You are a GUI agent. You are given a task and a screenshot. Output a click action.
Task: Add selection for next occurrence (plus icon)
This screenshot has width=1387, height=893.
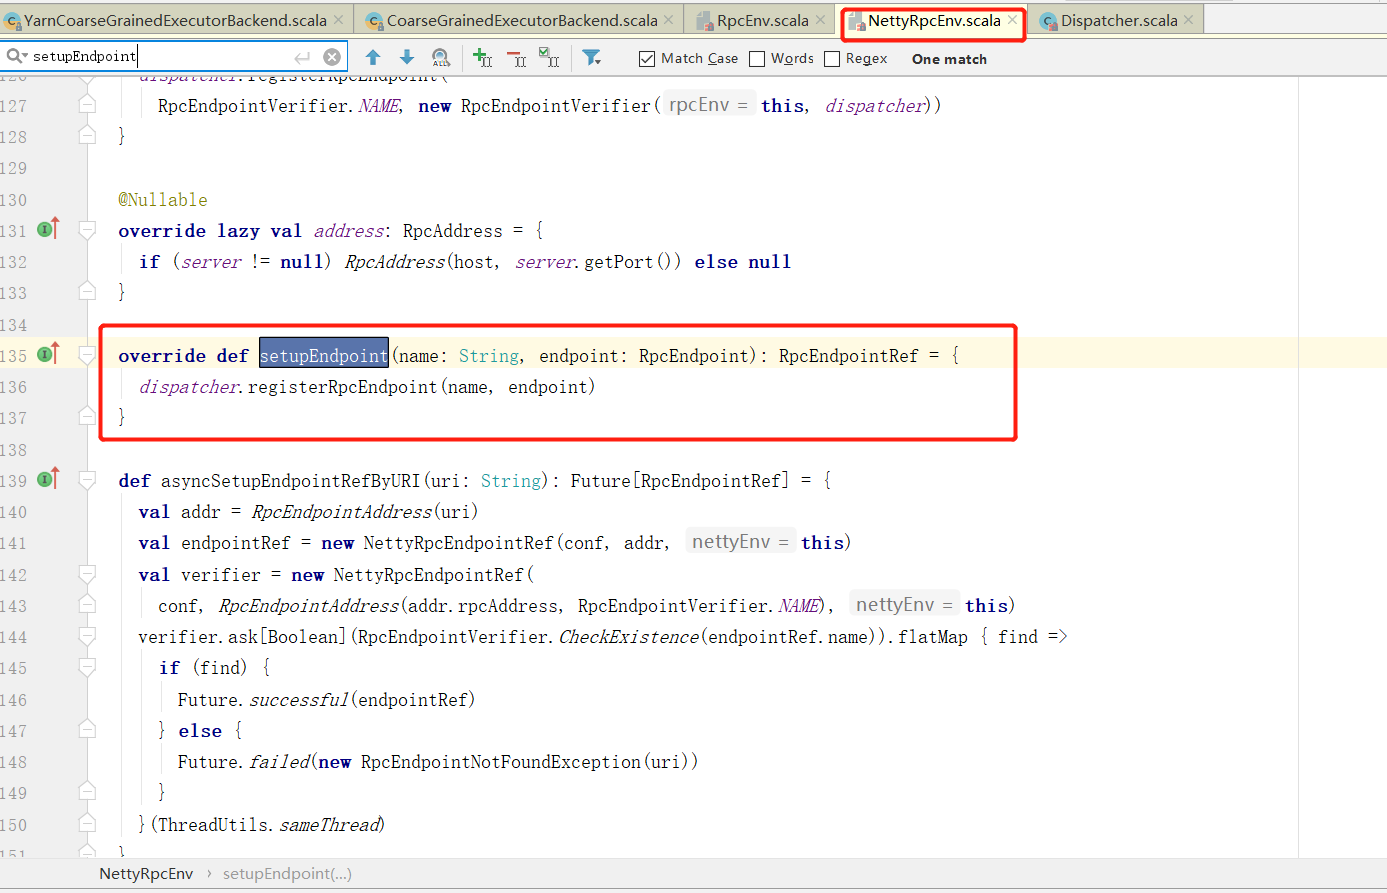[482, 58]
